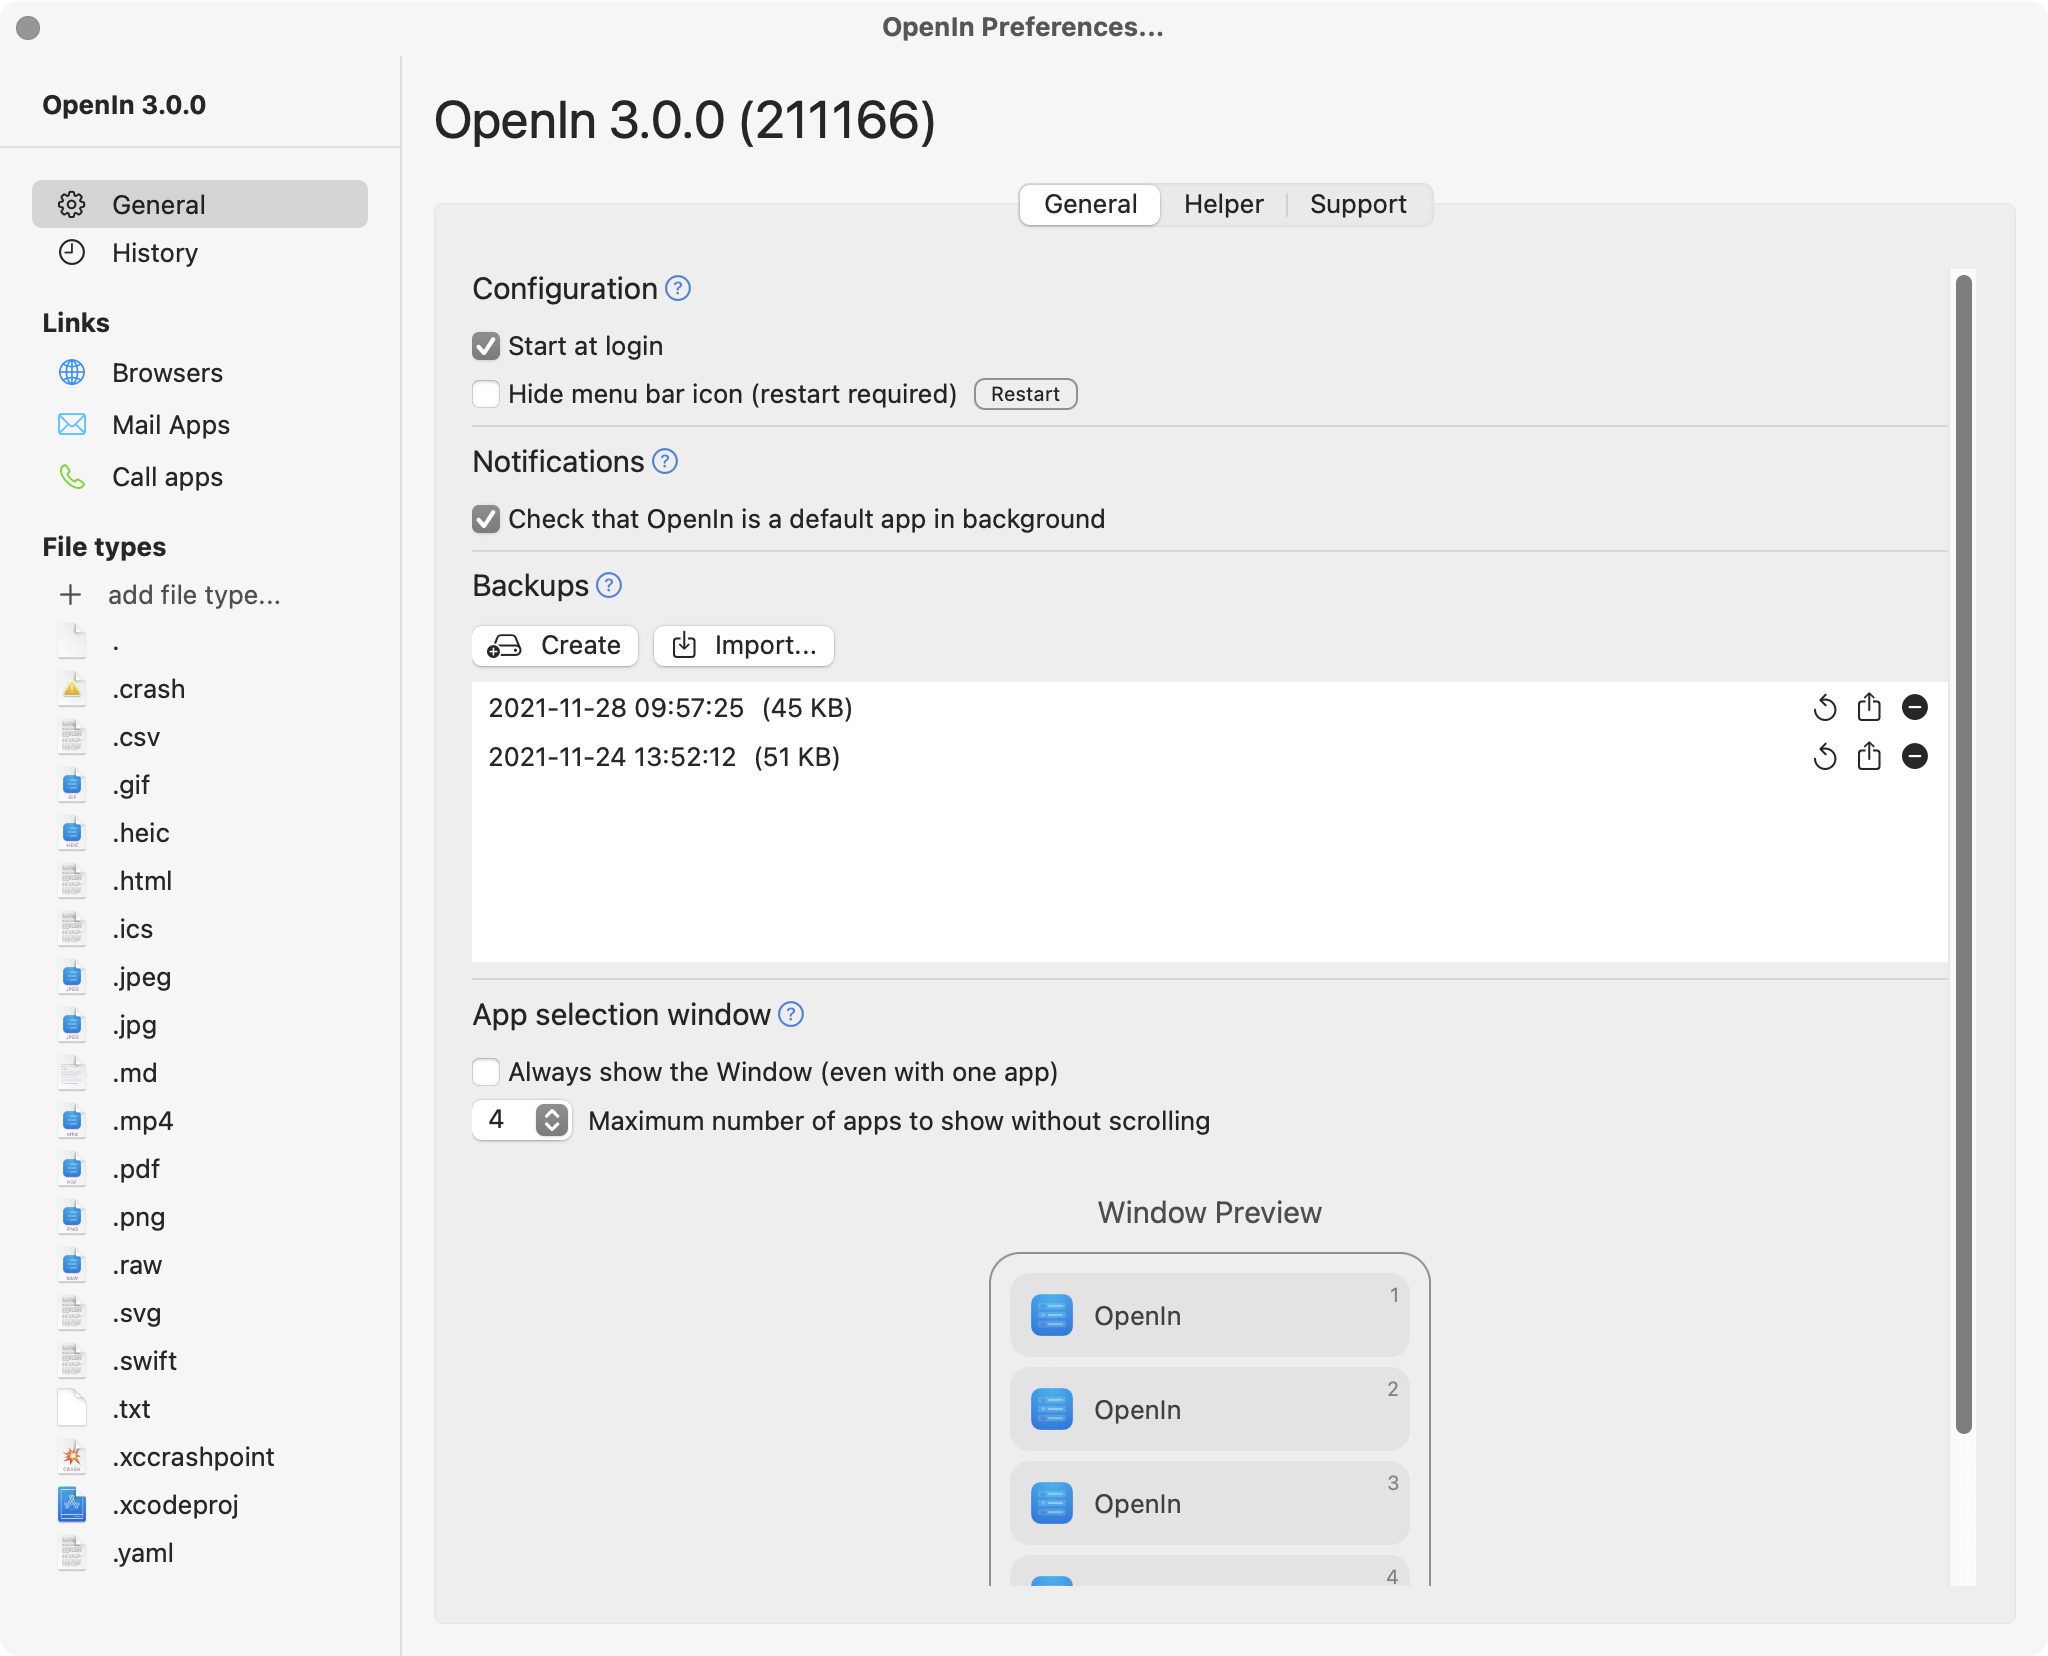This screenshot has width=2048, height=1656.
Task: Expand the Helper tab
Action: coord(1223,201)
